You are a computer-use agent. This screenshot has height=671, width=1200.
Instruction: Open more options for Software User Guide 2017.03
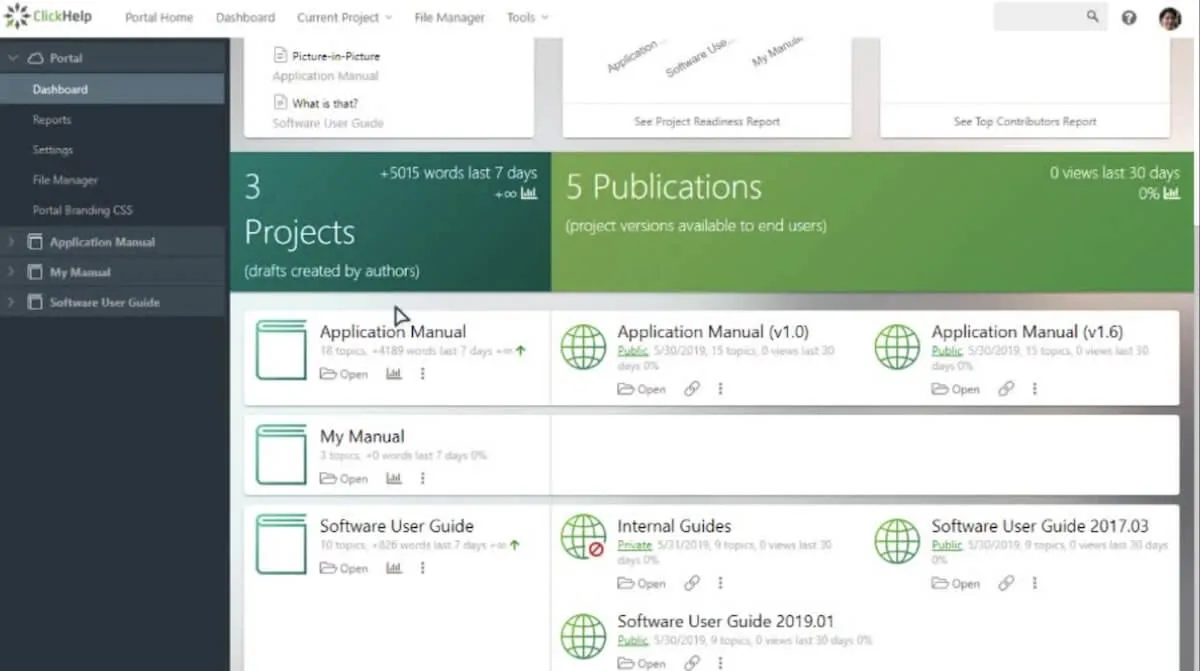click(1034, 582)
